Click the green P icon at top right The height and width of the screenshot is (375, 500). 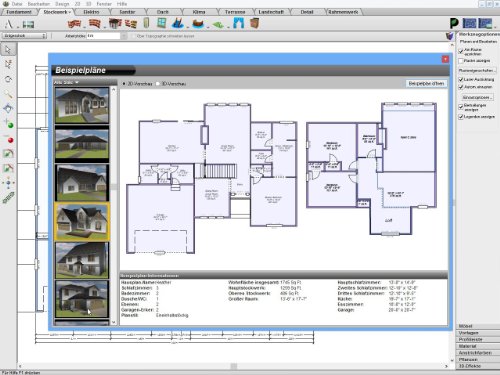[454, 23]
